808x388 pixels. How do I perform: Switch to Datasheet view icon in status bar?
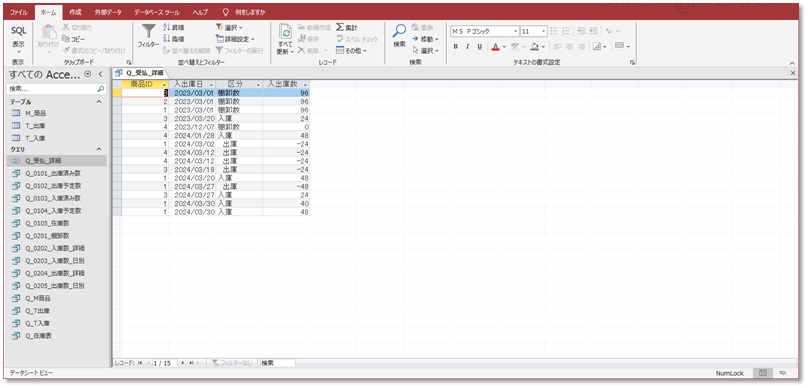[763, 373]
